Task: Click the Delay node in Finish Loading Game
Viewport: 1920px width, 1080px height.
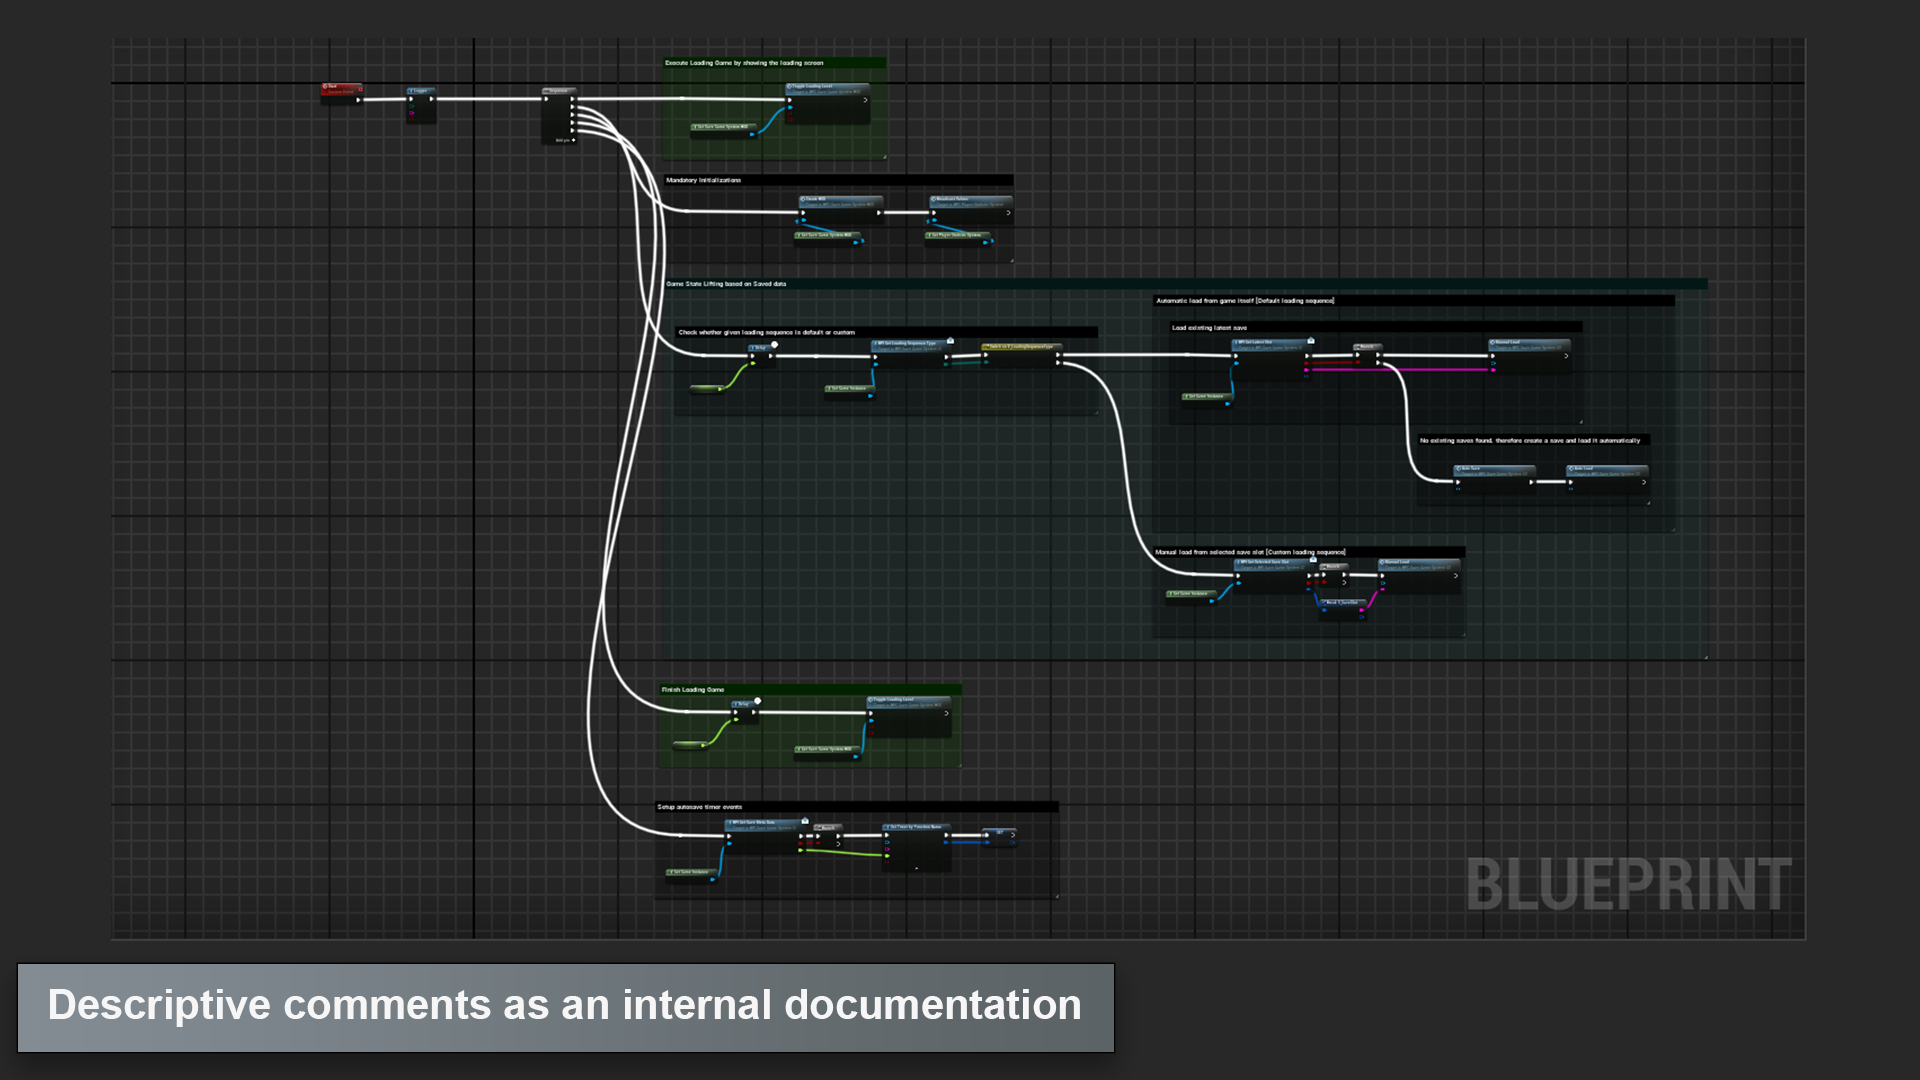Action: [743, 705]
